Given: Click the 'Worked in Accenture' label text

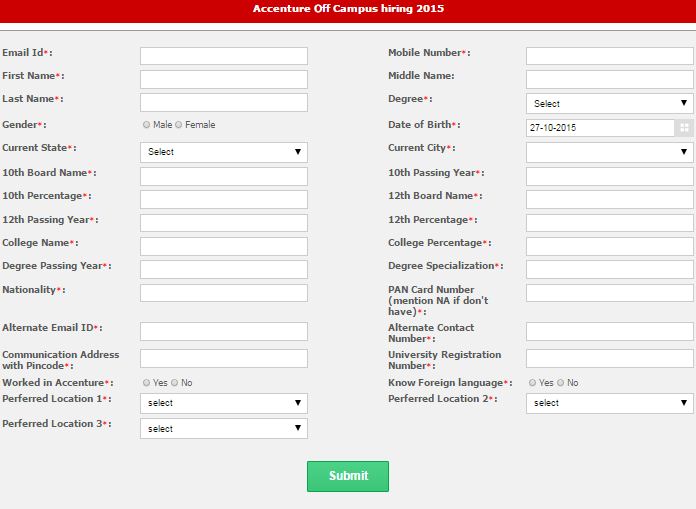Looking at the screenshot, I should click(53, 383).
